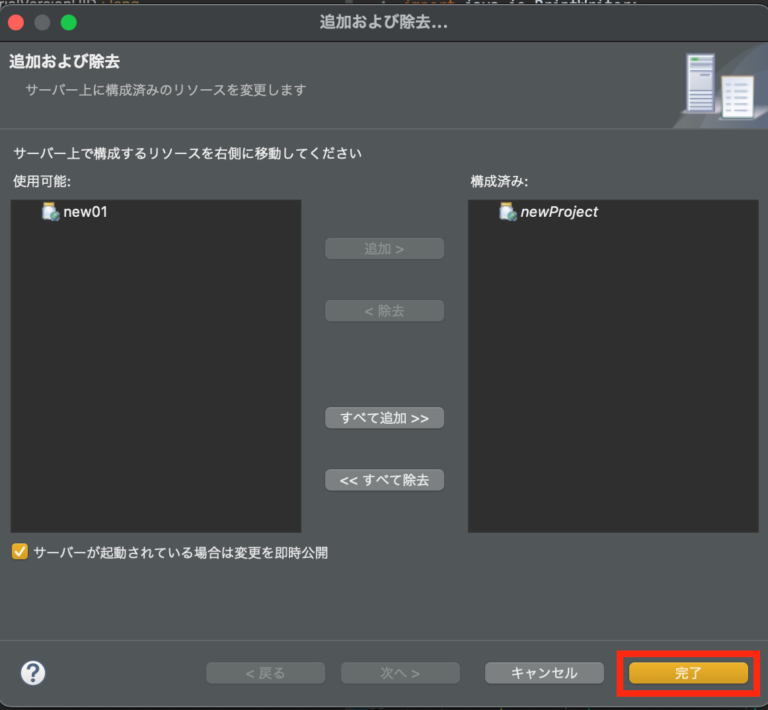Click the < 除去 button
The height and width of the screenshot is (710, 768).
pyautogui.click(x=384, y=310)
